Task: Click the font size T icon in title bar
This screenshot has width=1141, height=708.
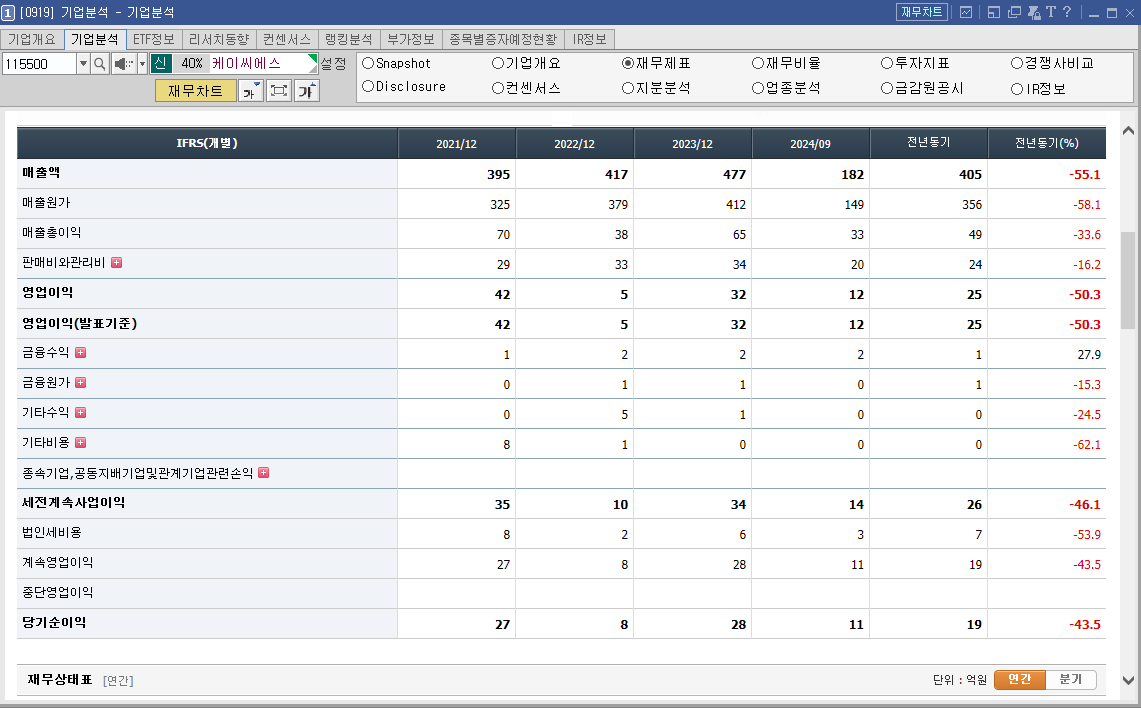Action: 1050,11
